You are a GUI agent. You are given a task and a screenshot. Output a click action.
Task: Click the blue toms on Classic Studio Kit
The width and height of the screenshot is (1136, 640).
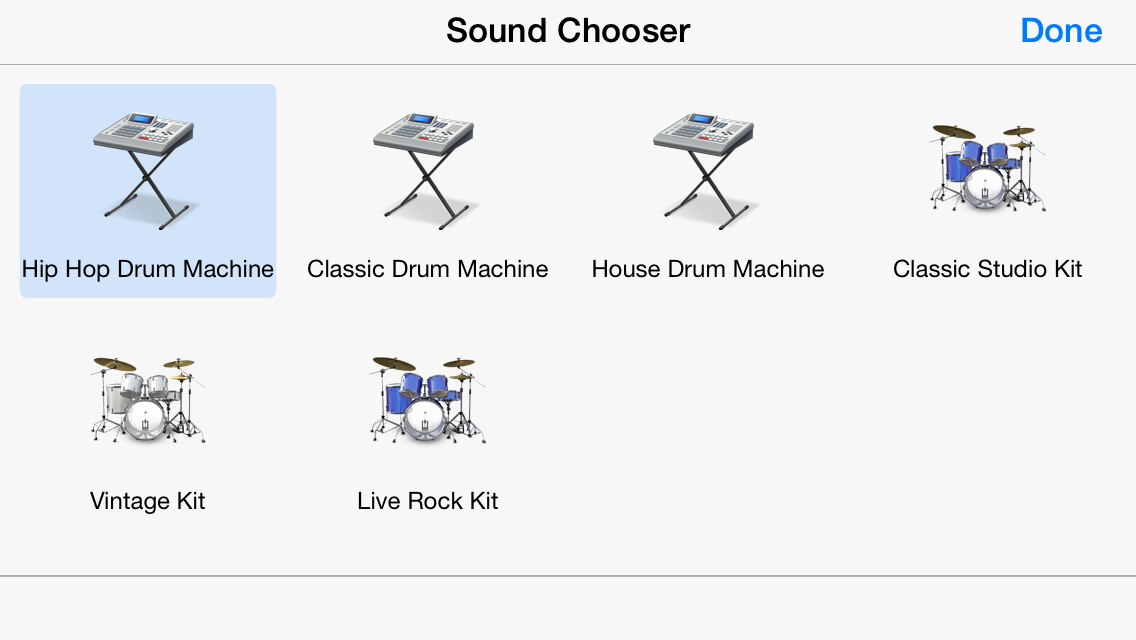click(983, 154)
